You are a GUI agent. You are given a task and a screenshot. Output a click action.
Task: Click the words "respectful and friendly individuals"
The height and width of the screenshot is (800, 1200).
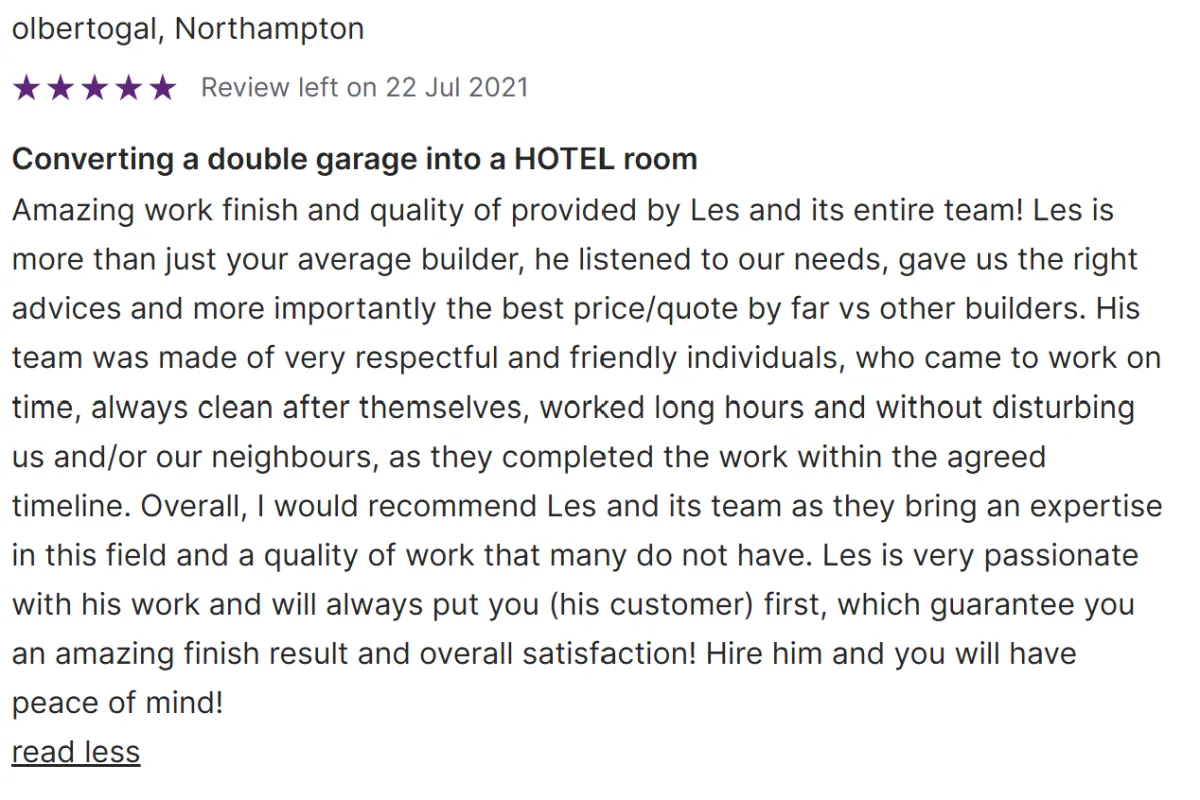coord(584,358)
